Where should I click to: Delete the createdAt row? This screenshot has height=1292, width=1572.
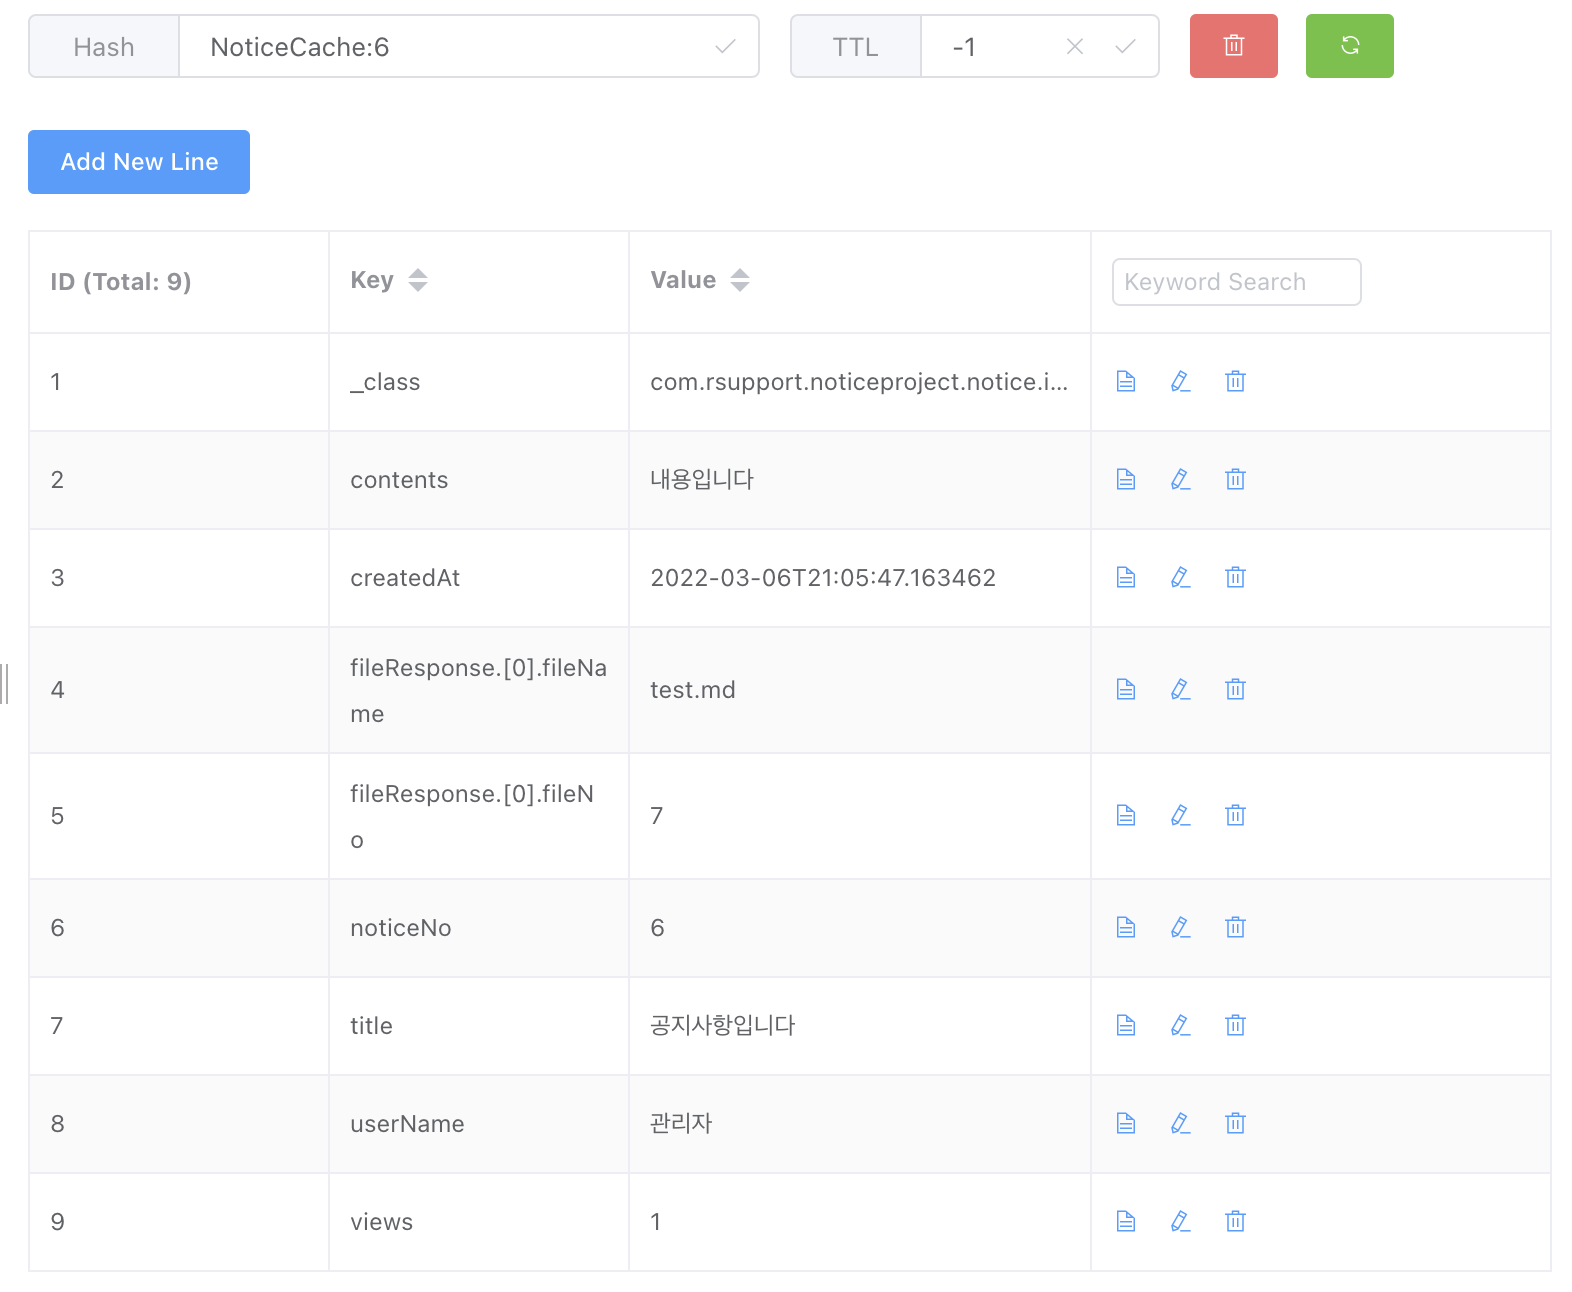(x=1236, y=577)
